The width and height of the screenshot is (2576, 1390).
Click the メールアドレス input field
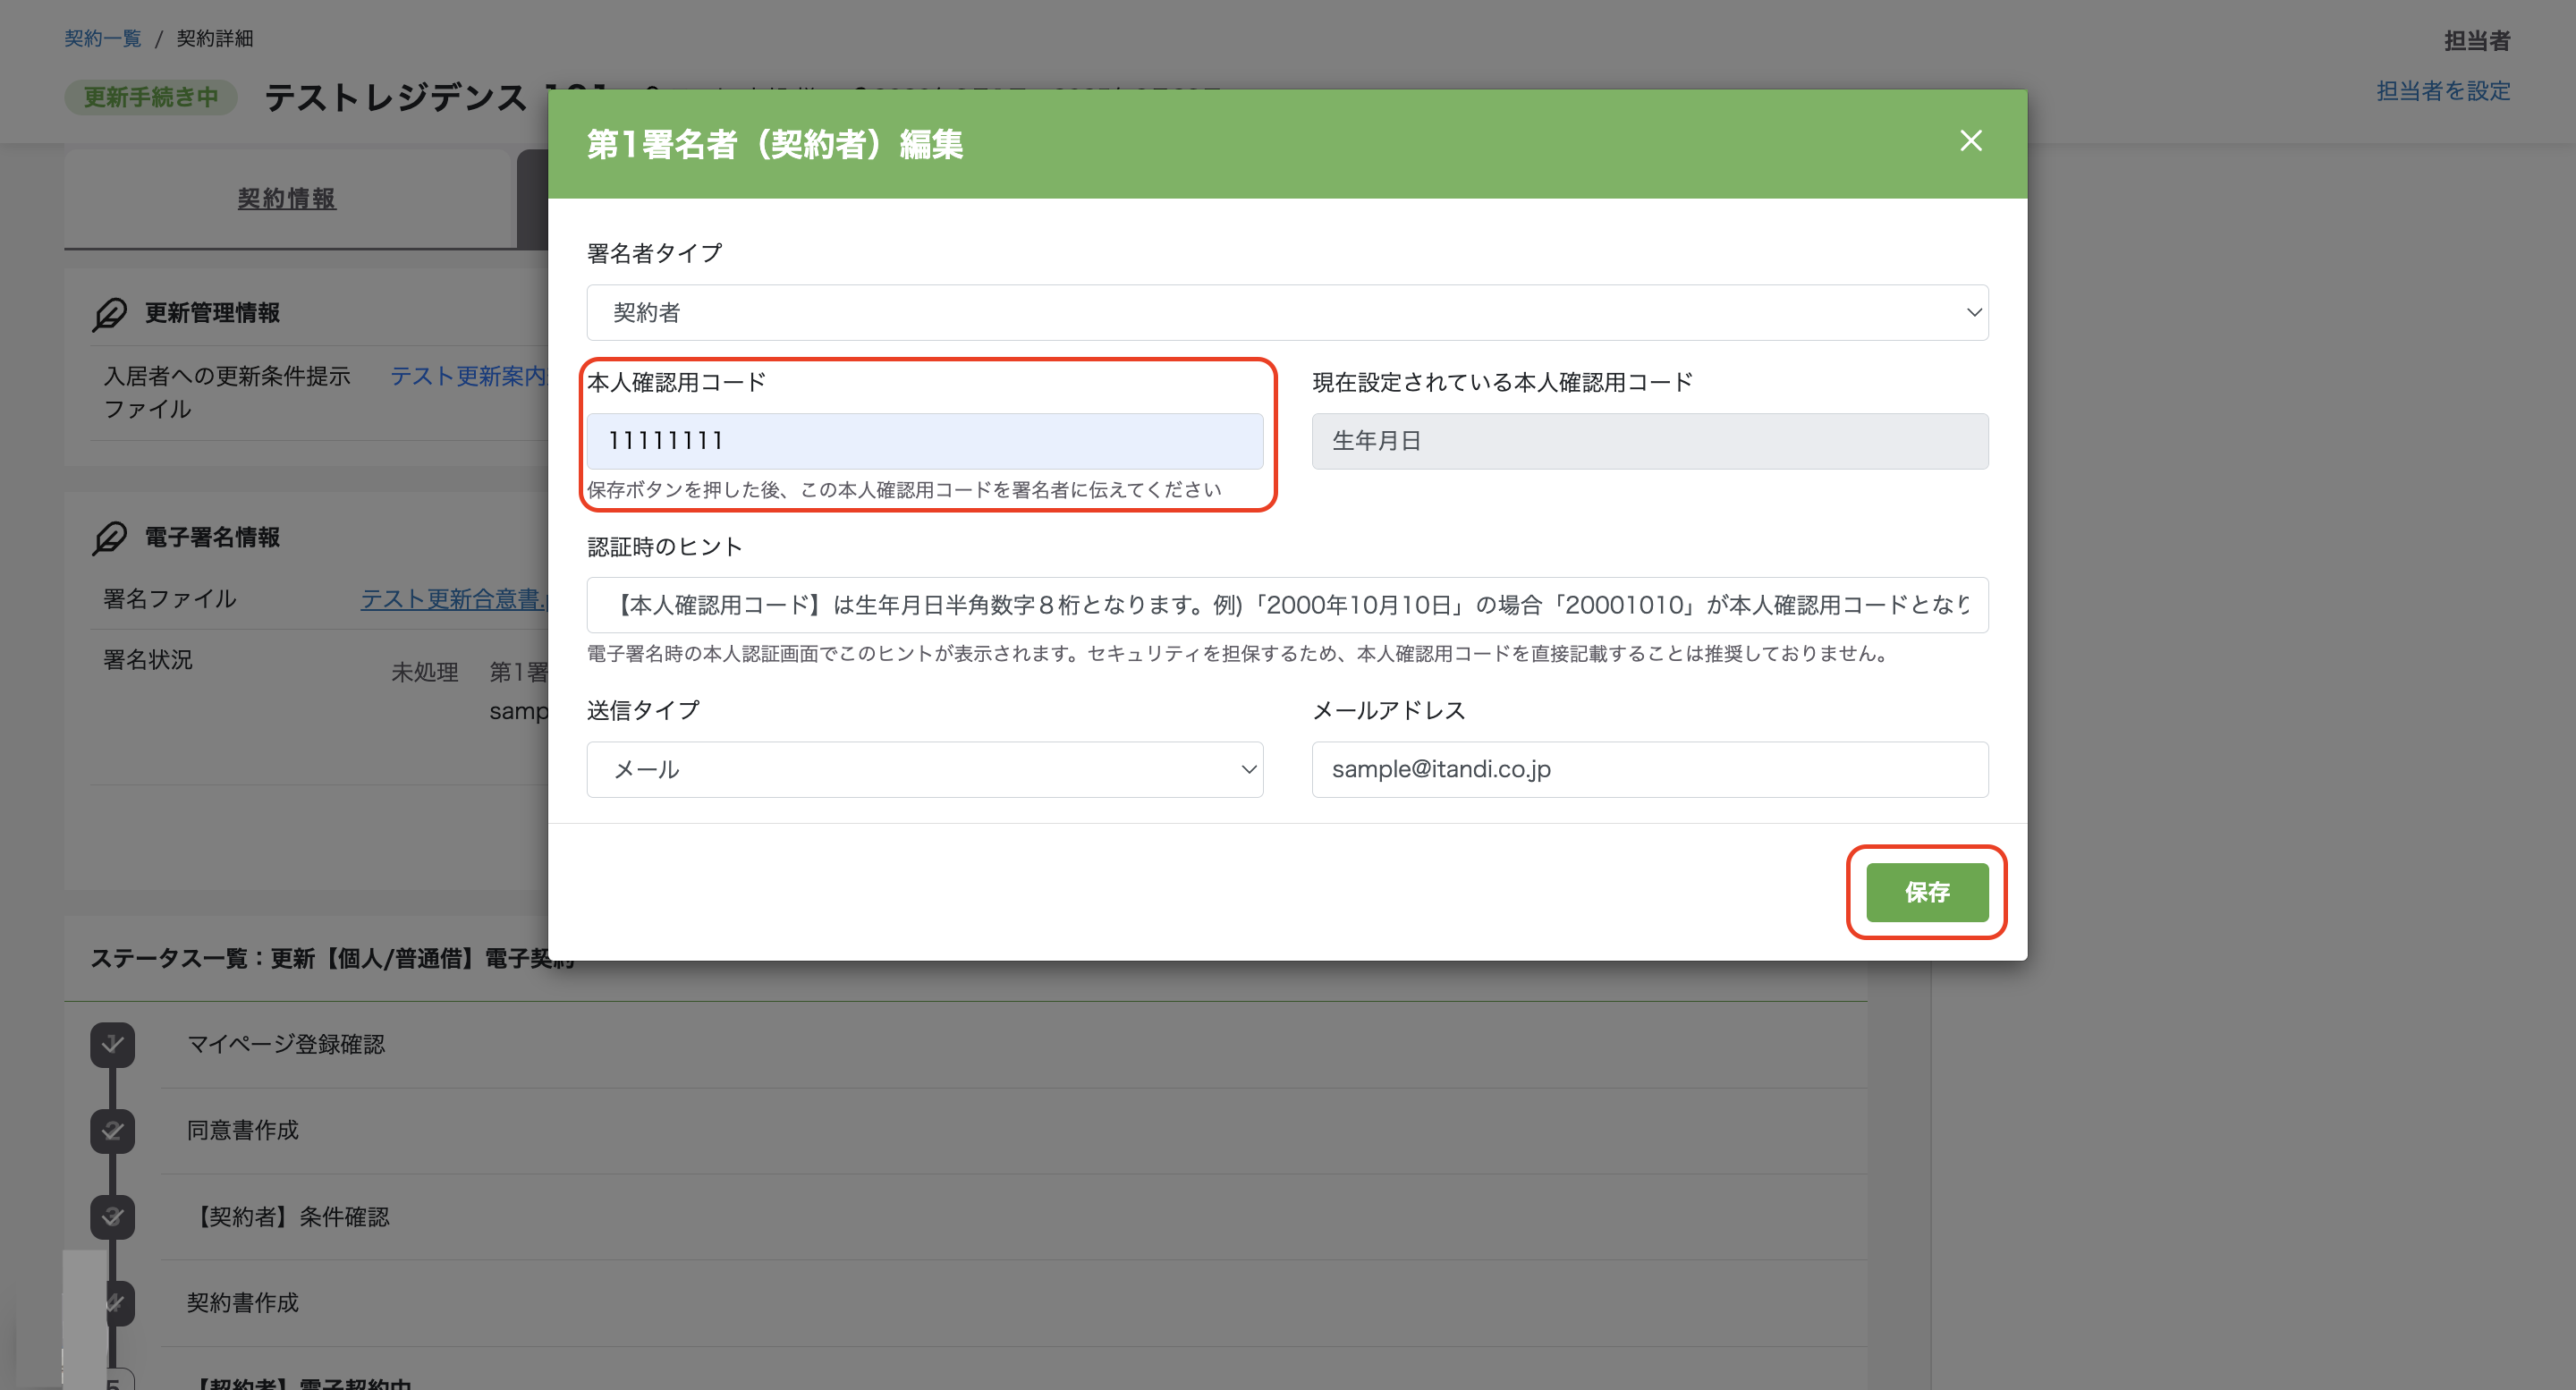coord(1649,769)
